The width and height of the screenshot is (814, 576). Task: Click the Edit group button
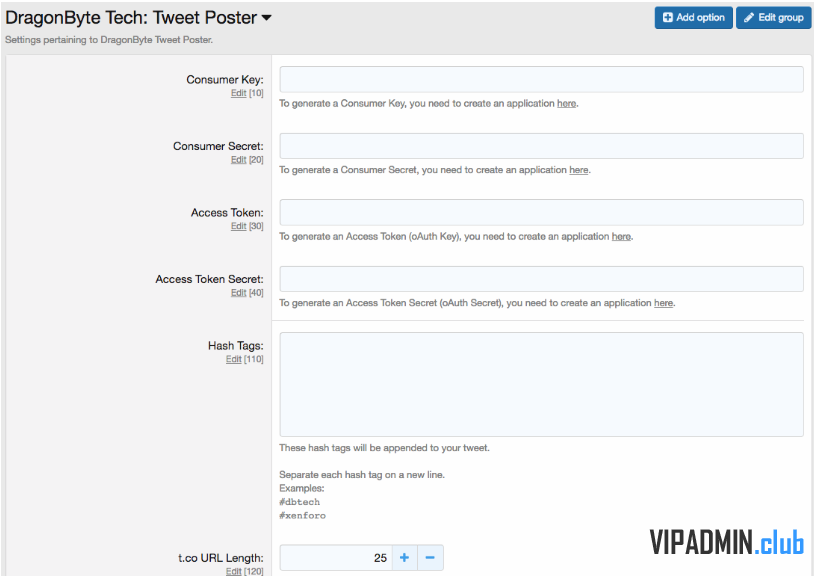click(x=774, y=18)
